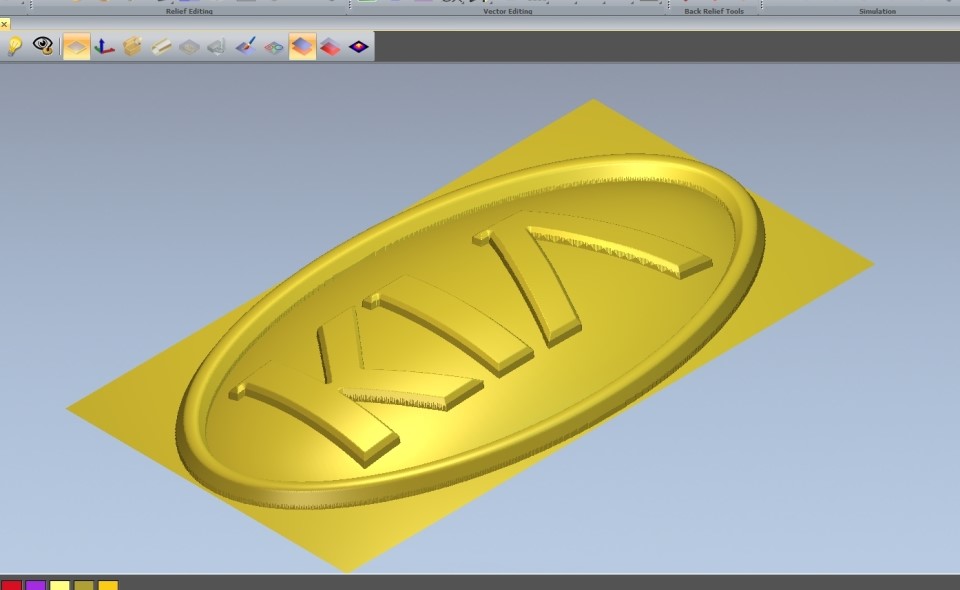Toggle the highlighted blue-orange relief layers icon
The height and width of the screenshot is (590, 960).
point(302,47)
